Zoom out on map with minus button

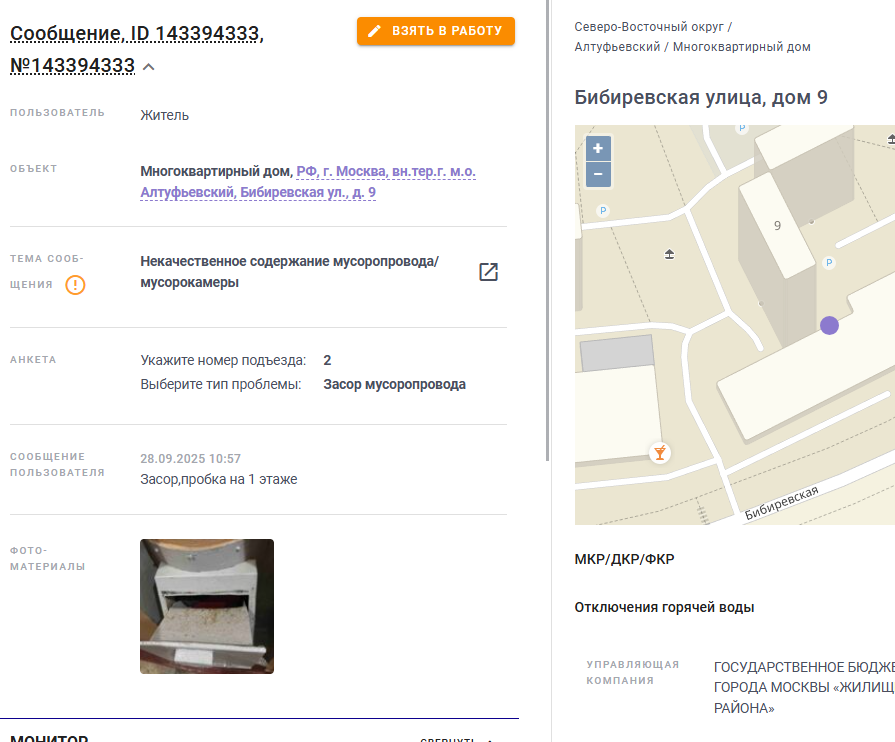[x=598, y=174]
